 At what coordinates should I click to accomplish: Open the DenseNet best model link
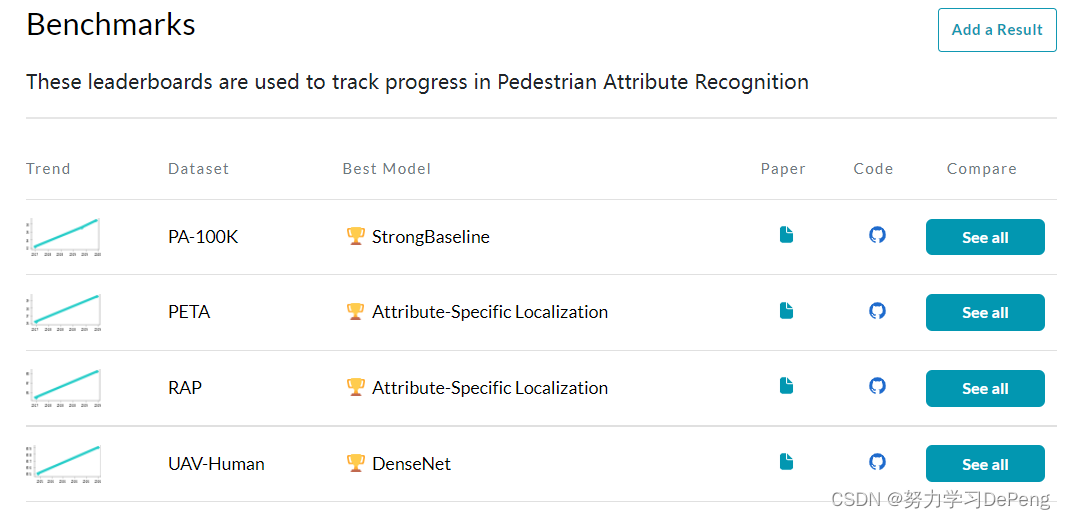pos(411,464)
